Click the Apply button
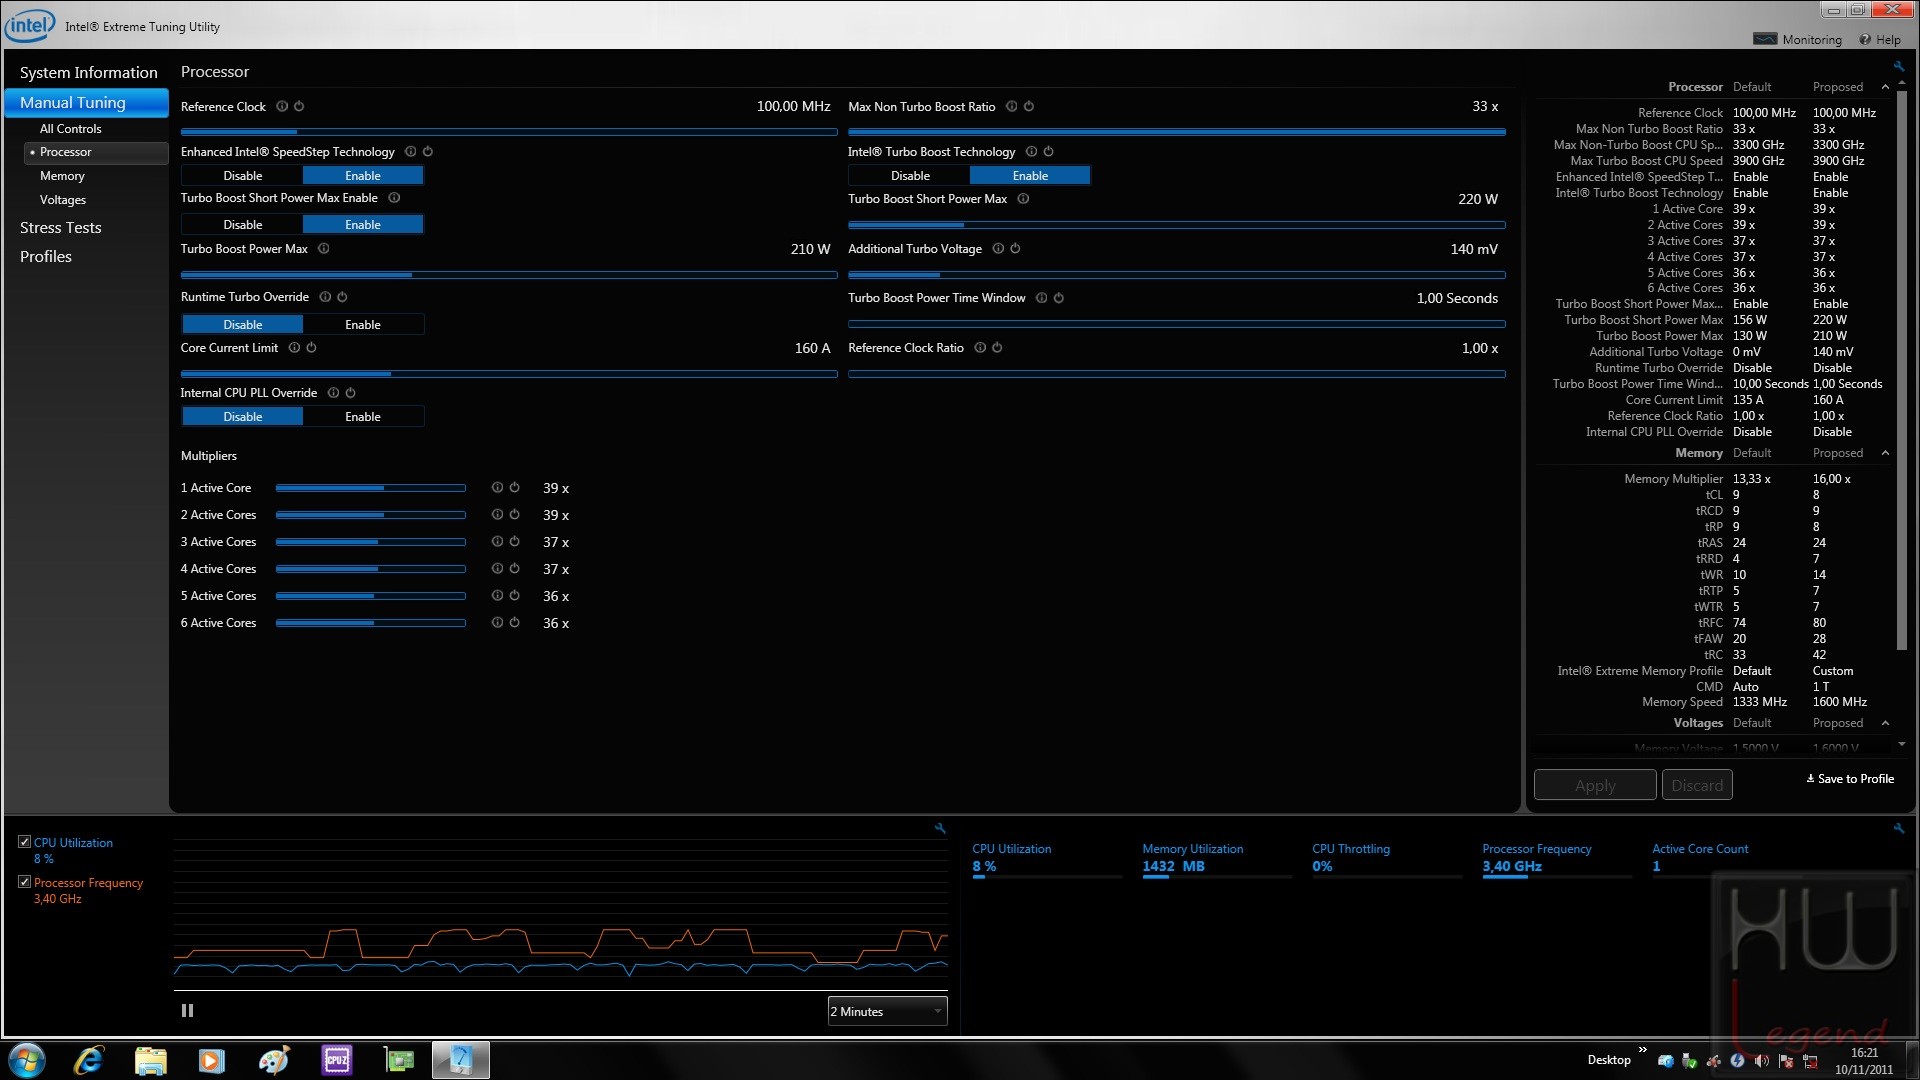Screen dimensions: 1920x1080 (1595, 785)
